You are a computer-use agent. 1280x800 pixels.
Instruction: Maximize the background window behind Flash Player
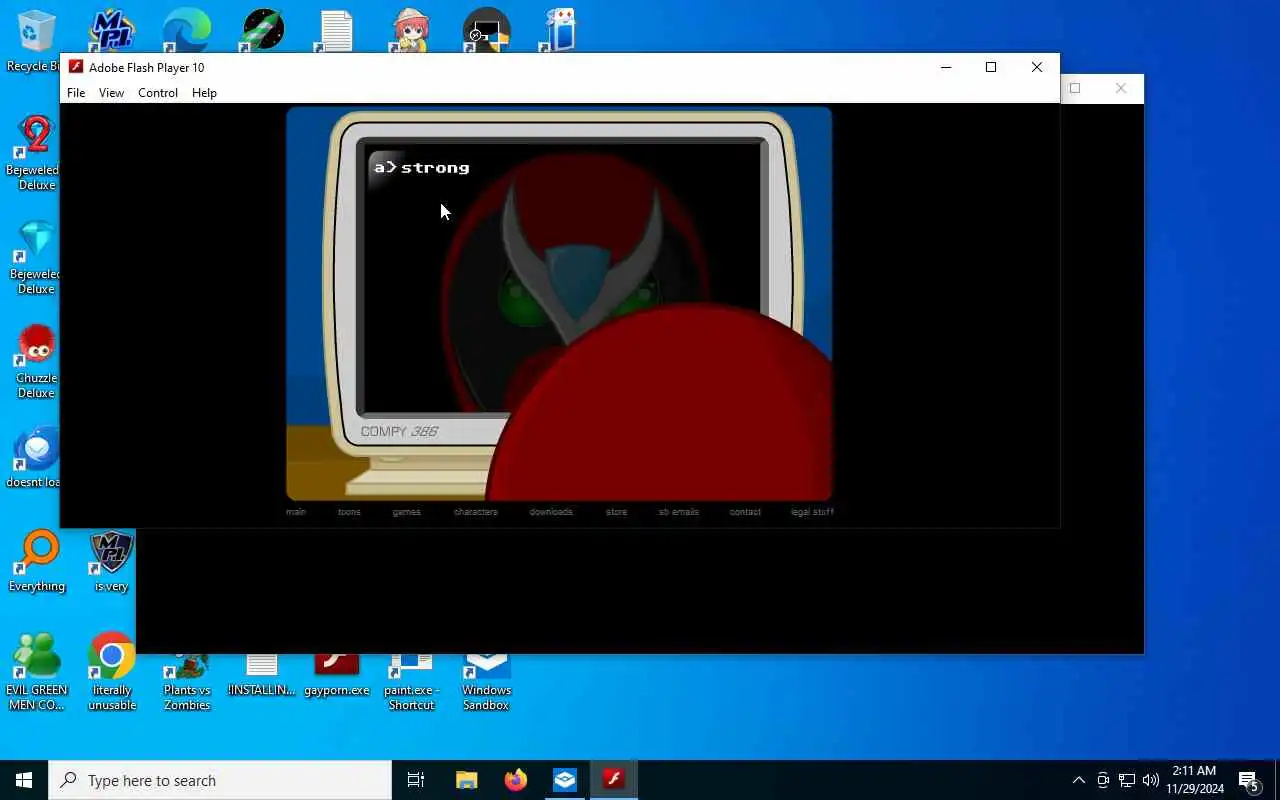click(1075, 88)
